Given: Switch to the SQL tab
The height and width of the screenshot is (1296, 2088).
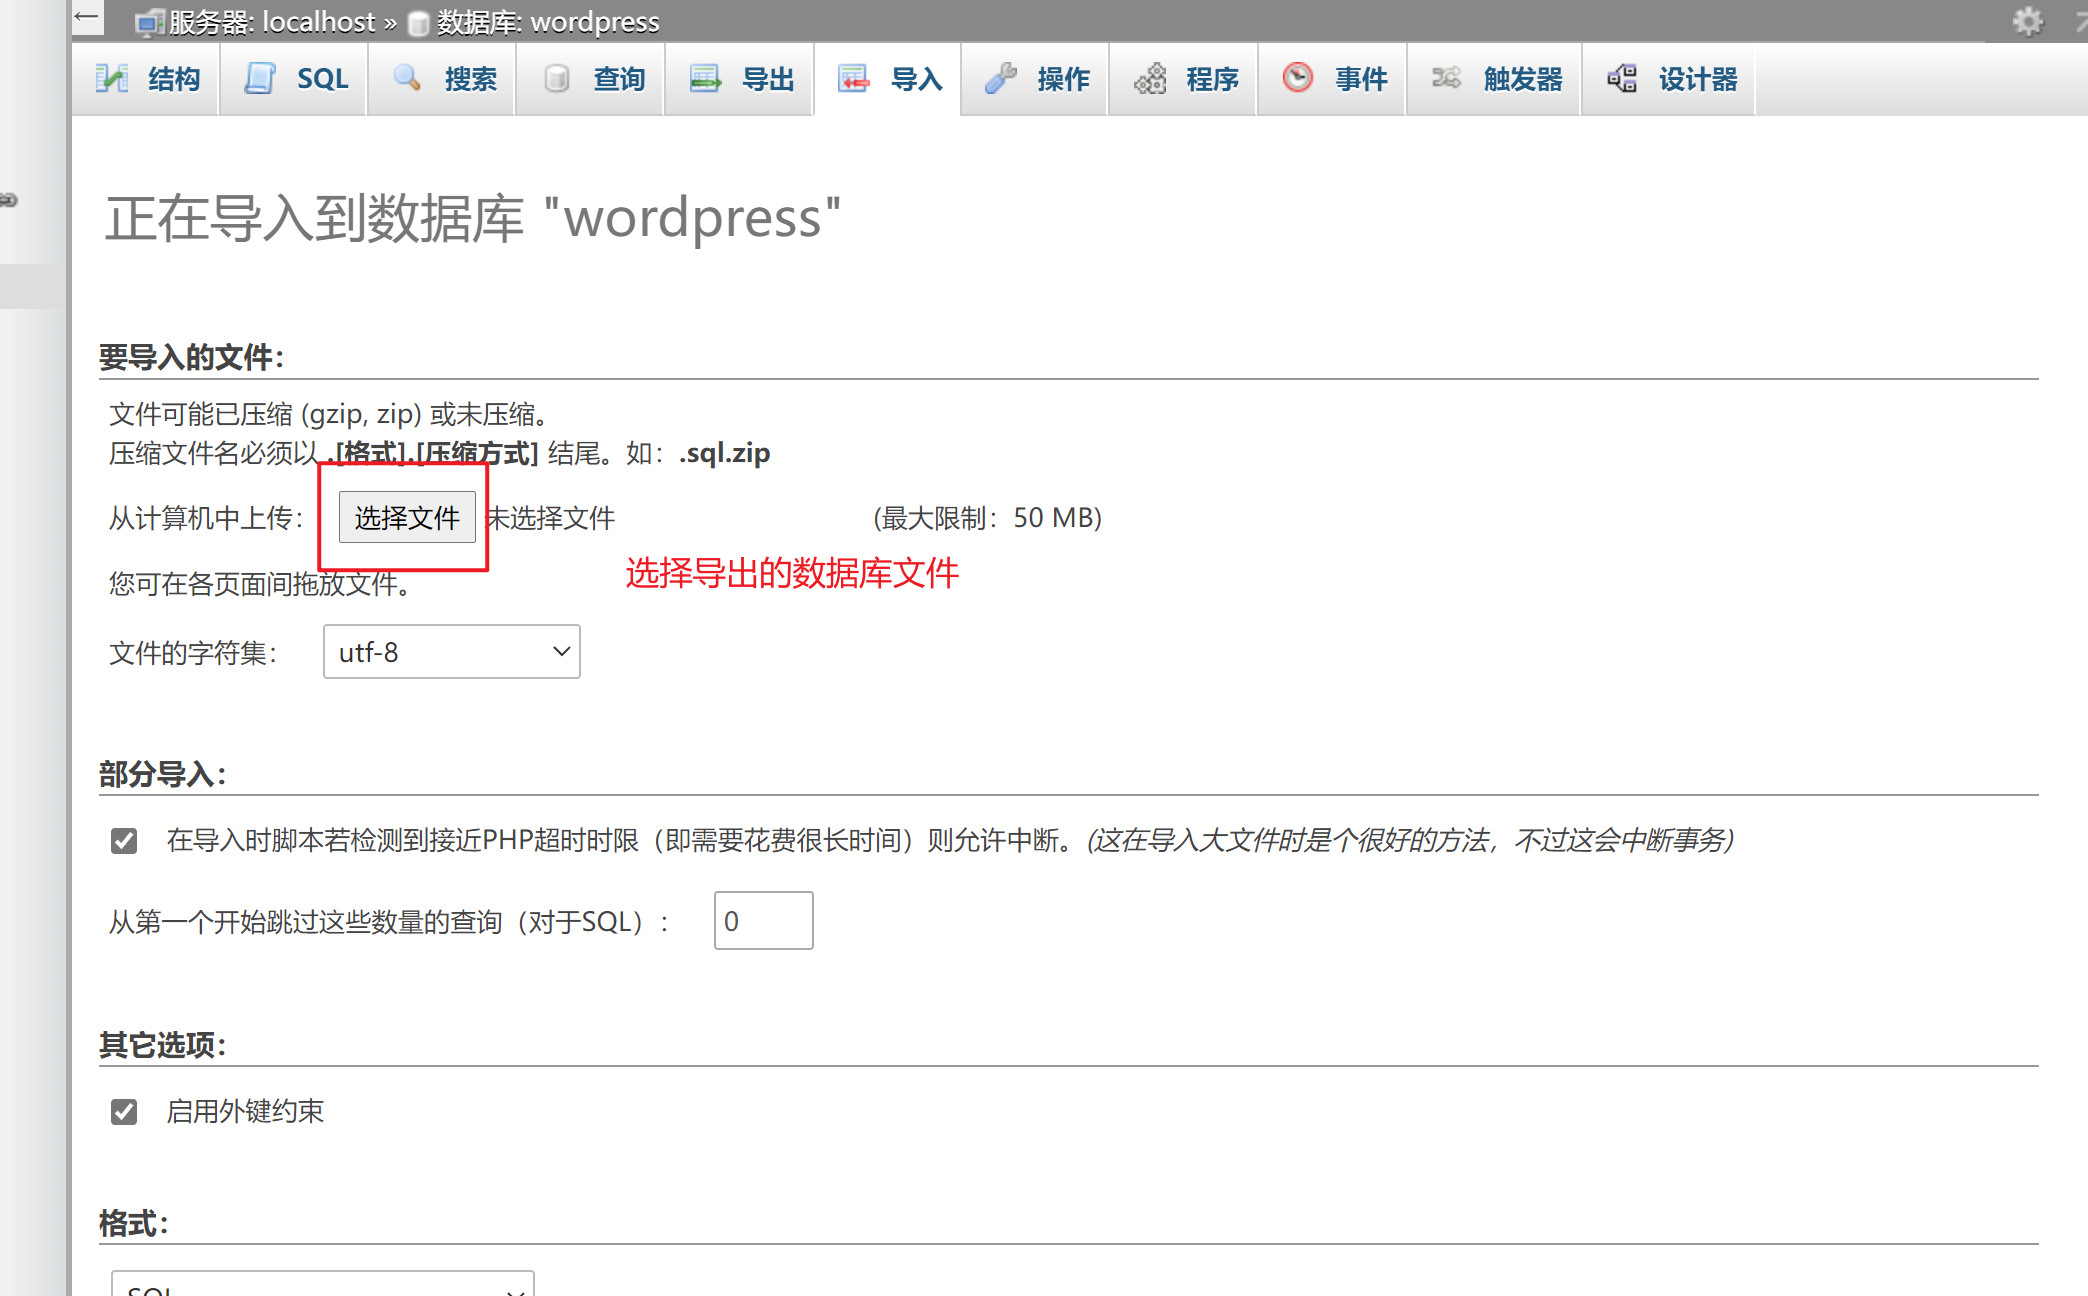Looking at the screenshot, I should (294, 79).
